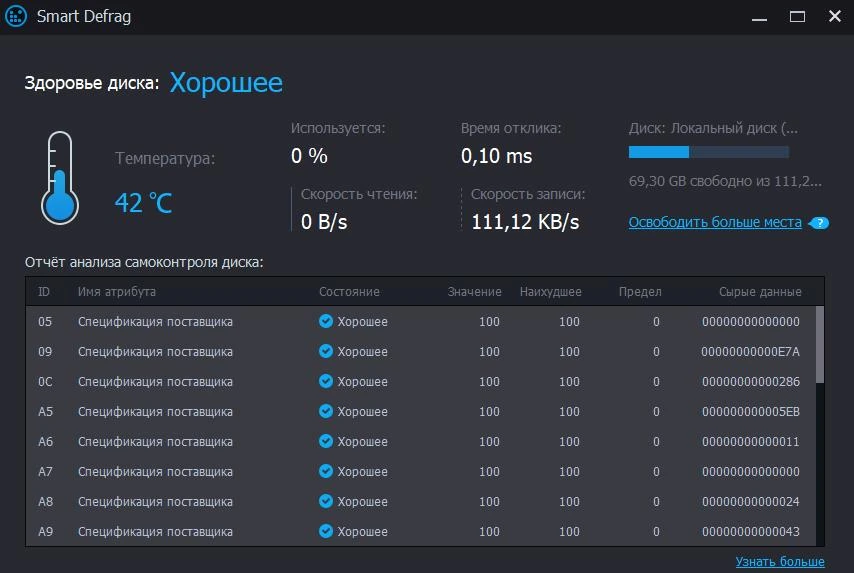The image size is (854, 573).
Task: Click the status checkmark in row 09
Action: (x=326, y=351)
